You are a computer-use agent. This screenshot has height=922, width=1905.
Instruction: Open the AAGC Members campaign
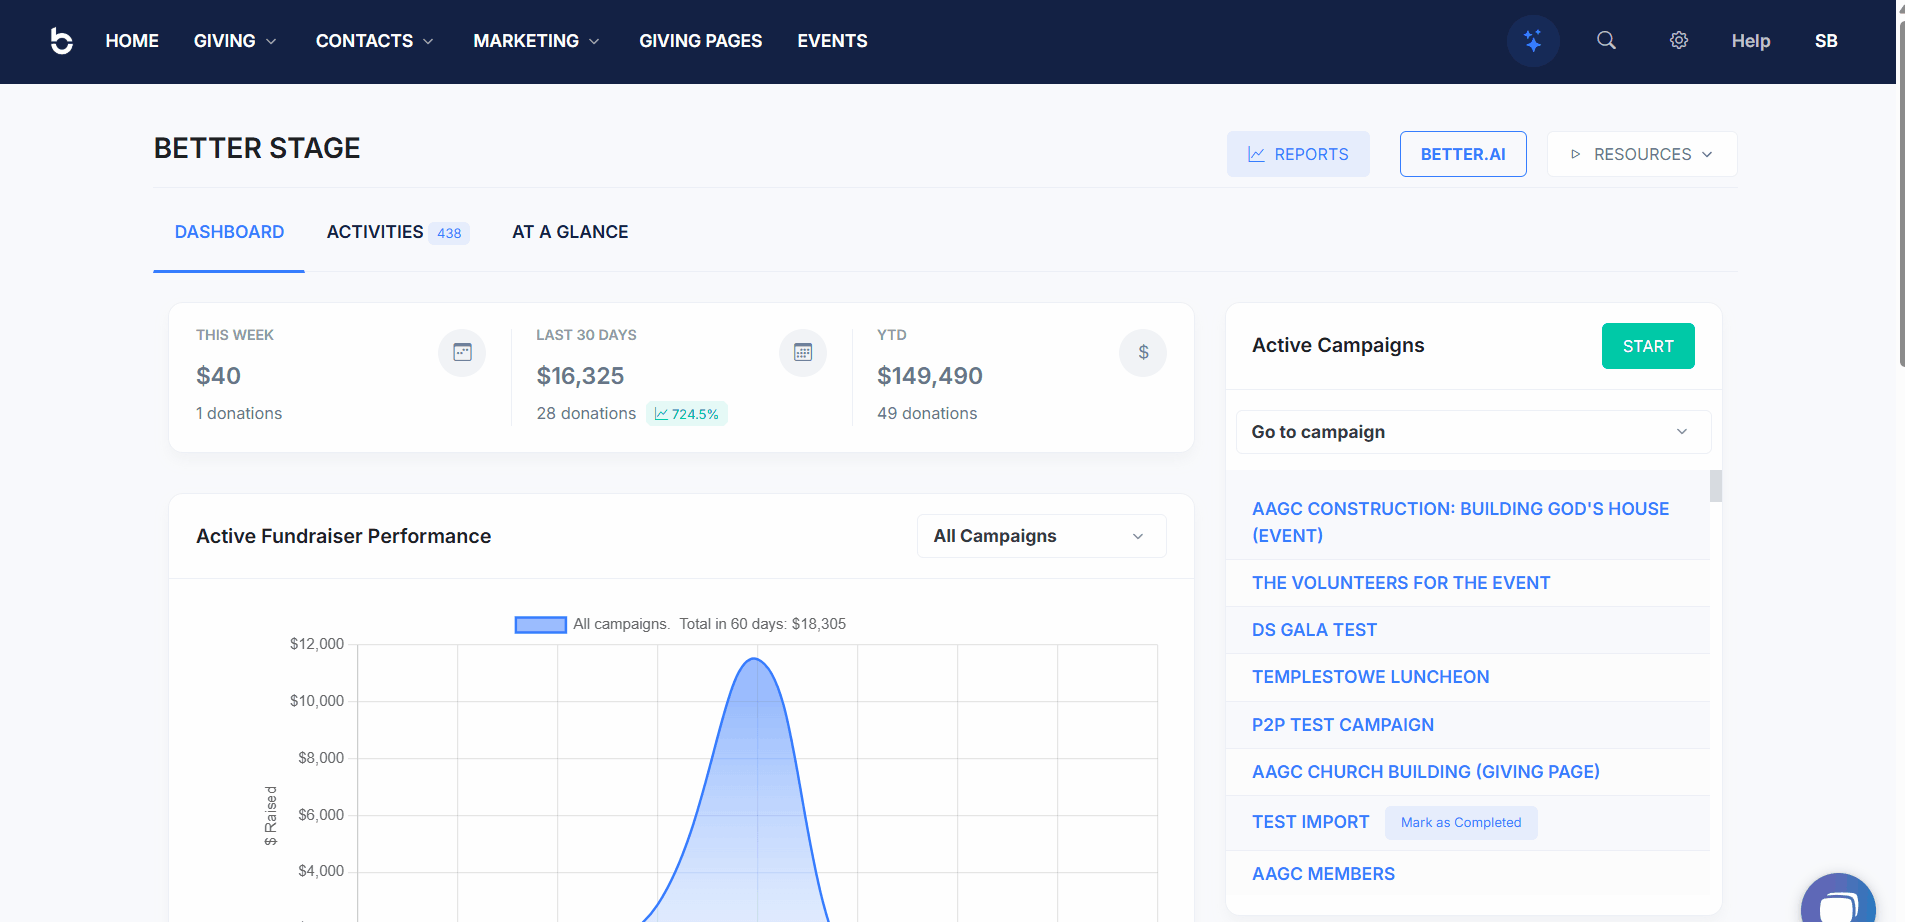[1323, 874]
